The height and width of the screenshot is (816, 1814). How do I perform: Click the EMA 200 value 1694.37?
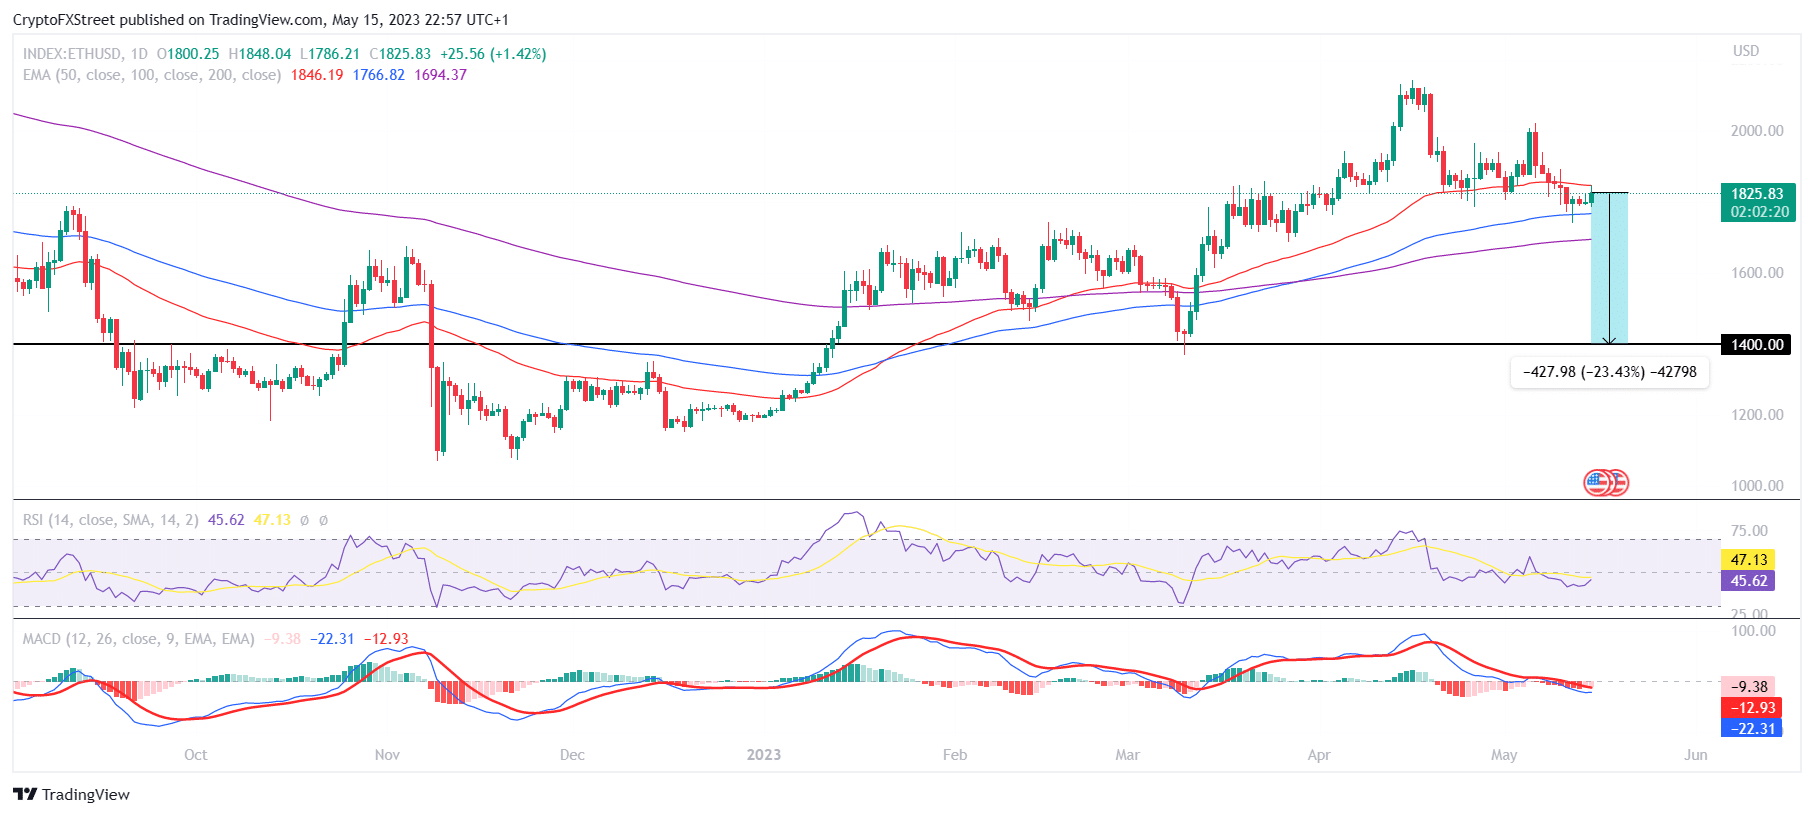tap(440, 75)
